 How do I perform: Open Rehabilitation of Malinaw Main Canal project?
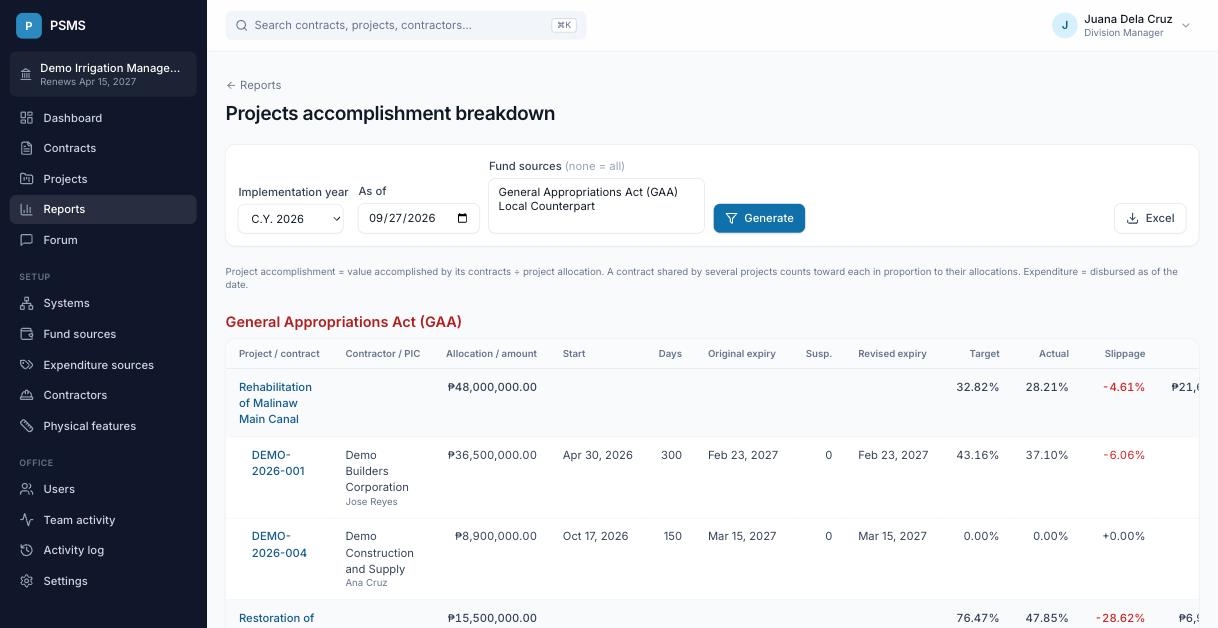pos(275,403)
